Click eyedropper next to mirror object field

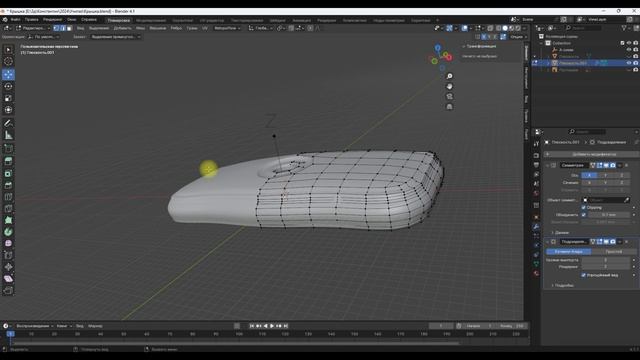[627, 200]
